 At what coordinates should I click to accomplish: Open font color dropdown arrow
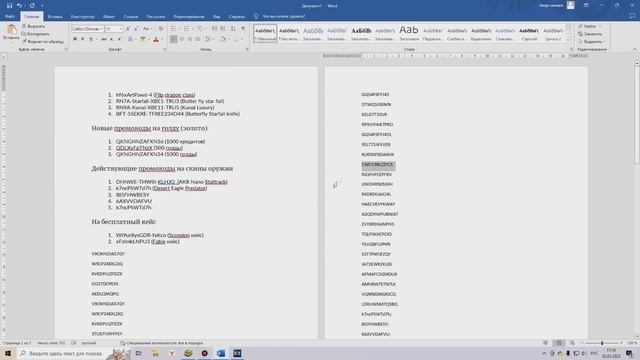coord(161,39)
